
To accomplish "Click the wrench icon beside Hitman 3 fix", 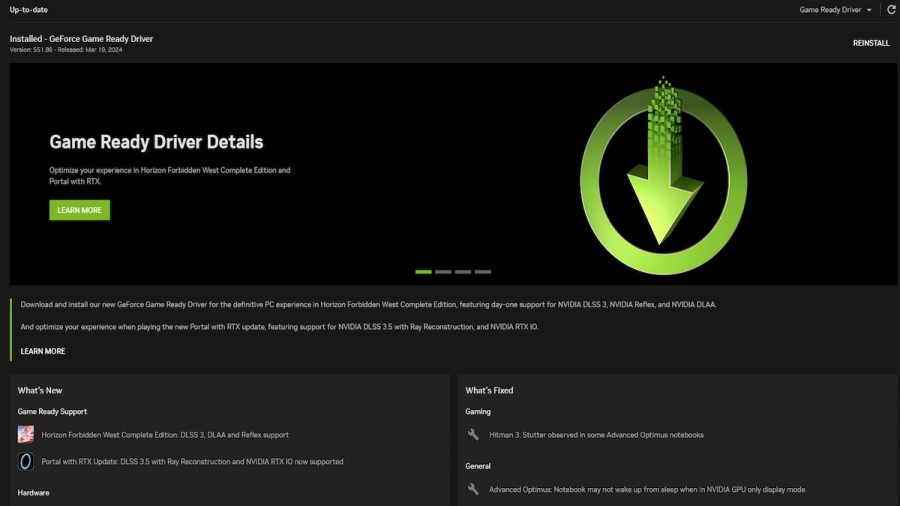I will [474, 435].
